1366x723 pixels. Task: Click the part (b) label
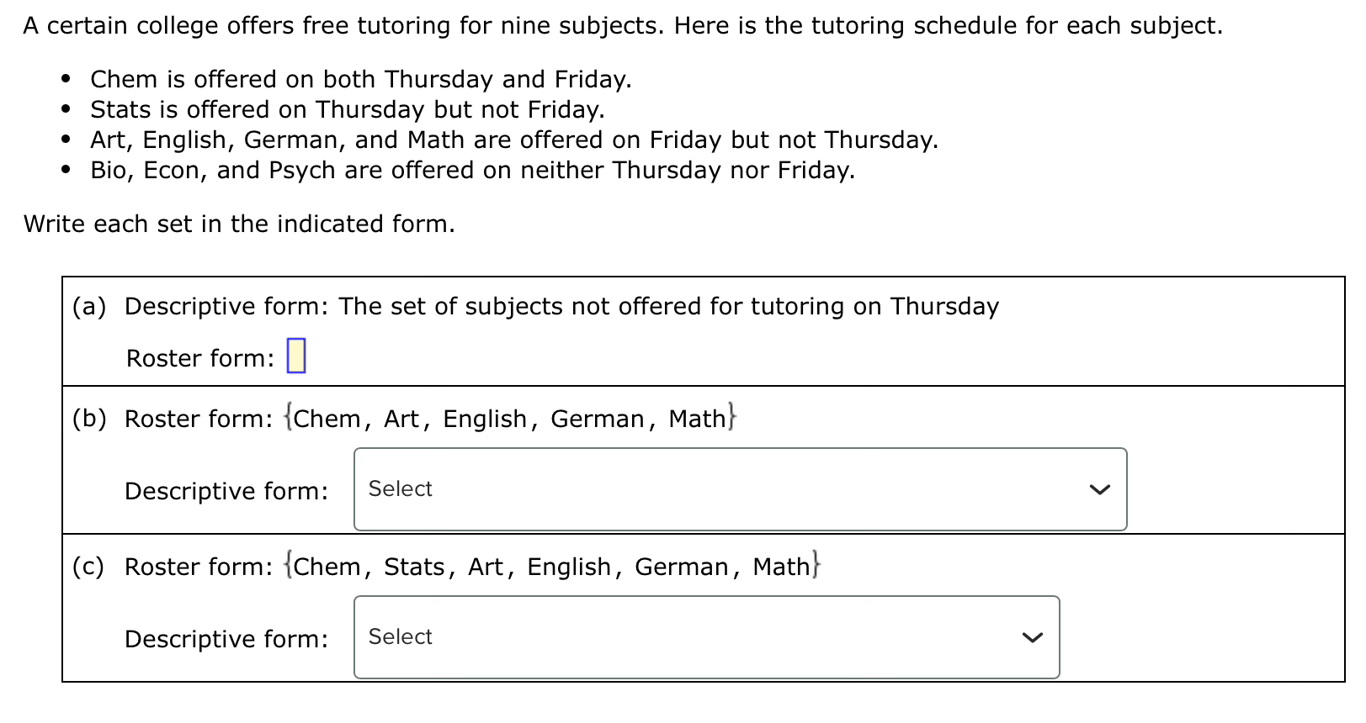tap(89, 418)
